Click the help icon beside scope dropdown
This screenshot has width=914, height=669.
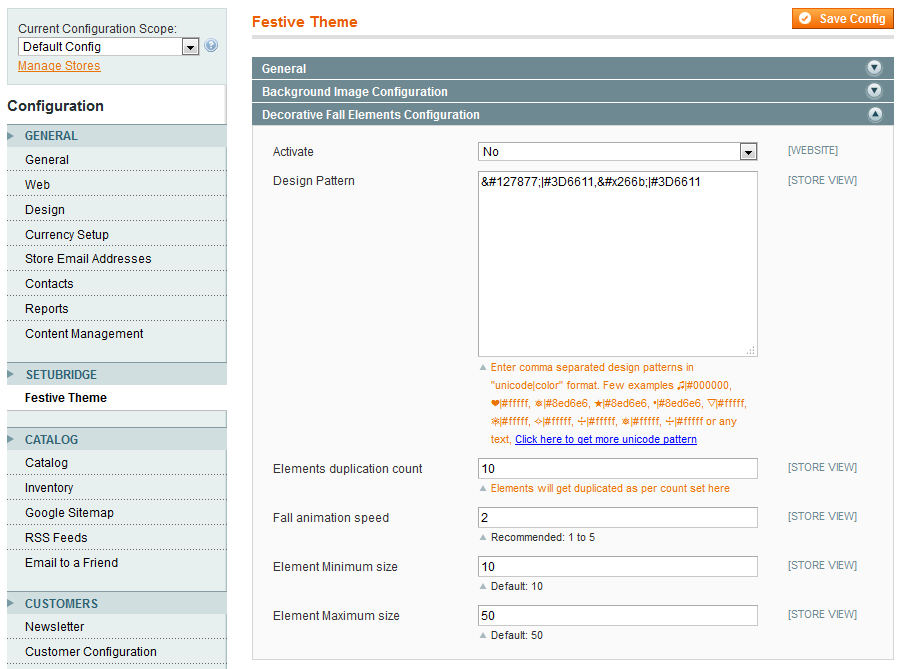point(211,46)
